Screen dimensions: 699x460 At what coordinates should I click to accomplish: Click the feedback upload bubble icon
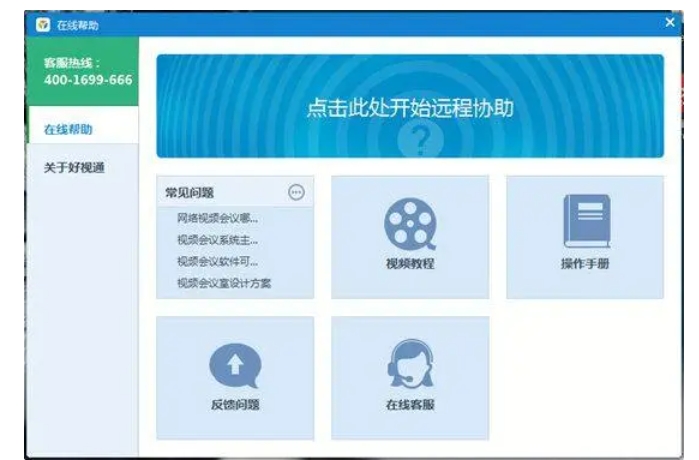pyautogui.click(x=235, y=366)
